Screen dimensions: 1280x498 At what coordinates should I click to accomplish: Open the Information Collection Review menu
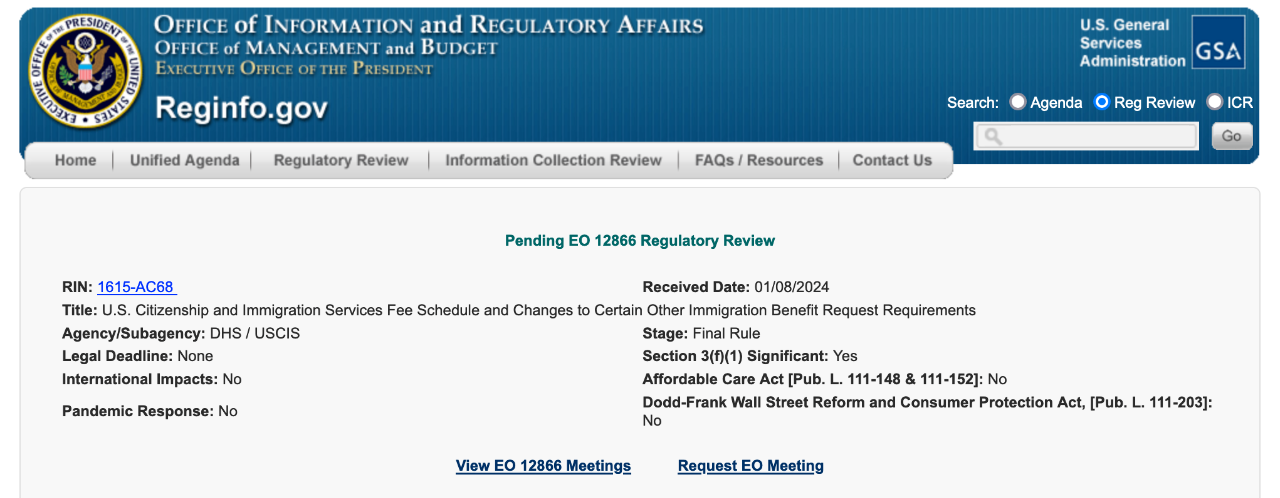click(553, 160)
